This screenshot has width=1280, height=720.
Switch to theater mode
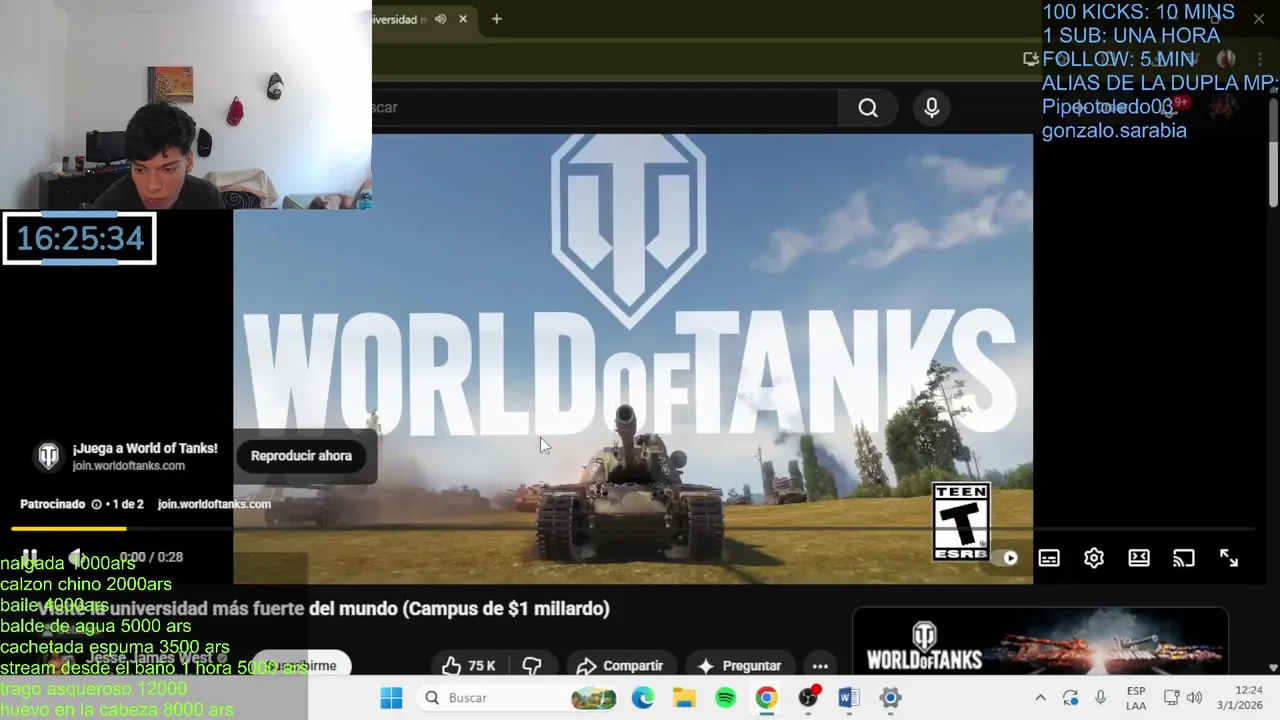1139,558
